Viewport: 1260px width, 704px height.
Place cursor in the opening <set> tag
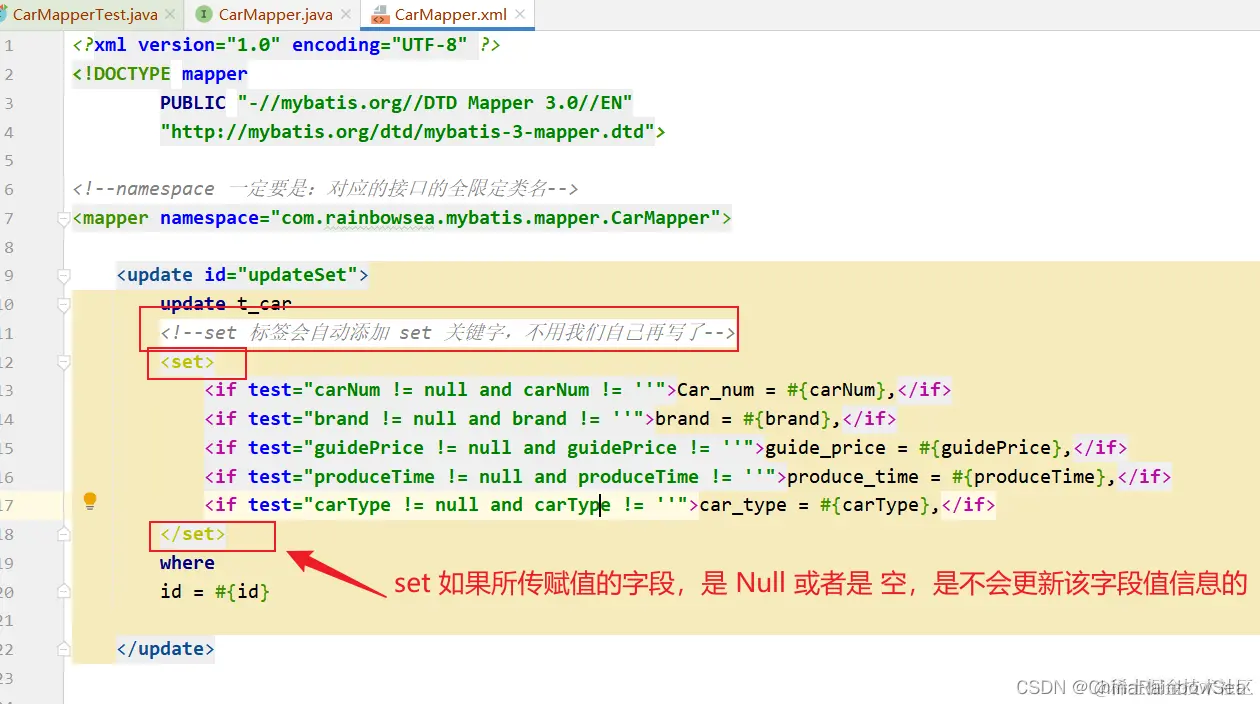coord(187,362)
